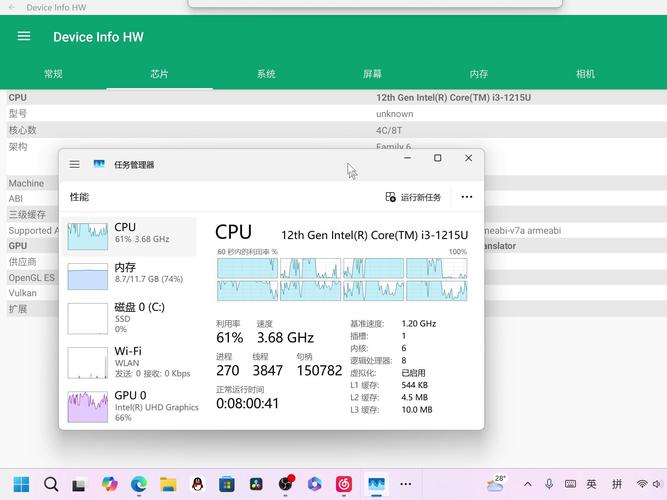Click 运行新任务 button in Task Manager
667x500 pixels.
point(413,197)
